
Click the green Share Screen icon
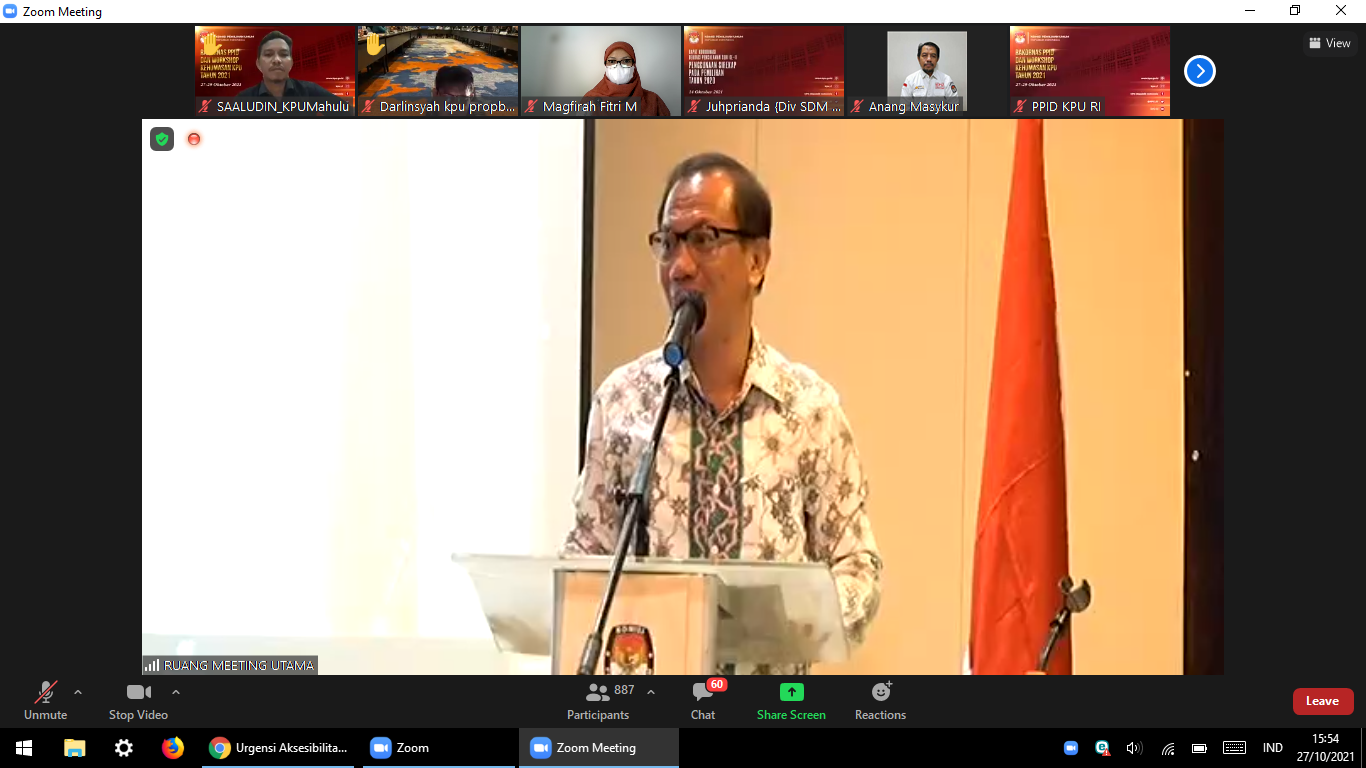[791, 692]
